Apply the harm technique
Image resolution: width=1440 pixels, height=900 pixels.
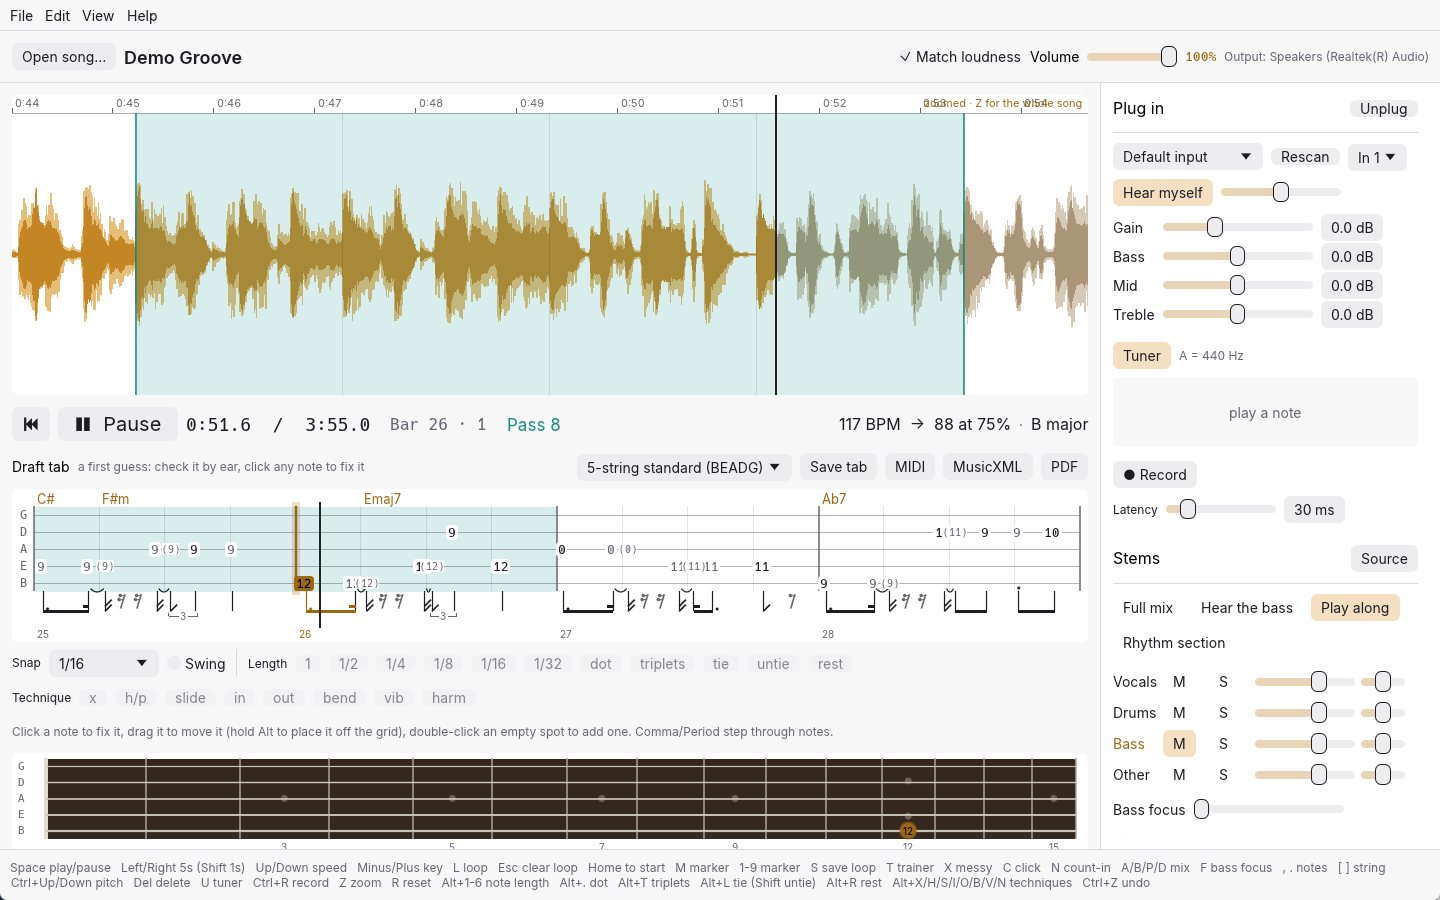448,698
